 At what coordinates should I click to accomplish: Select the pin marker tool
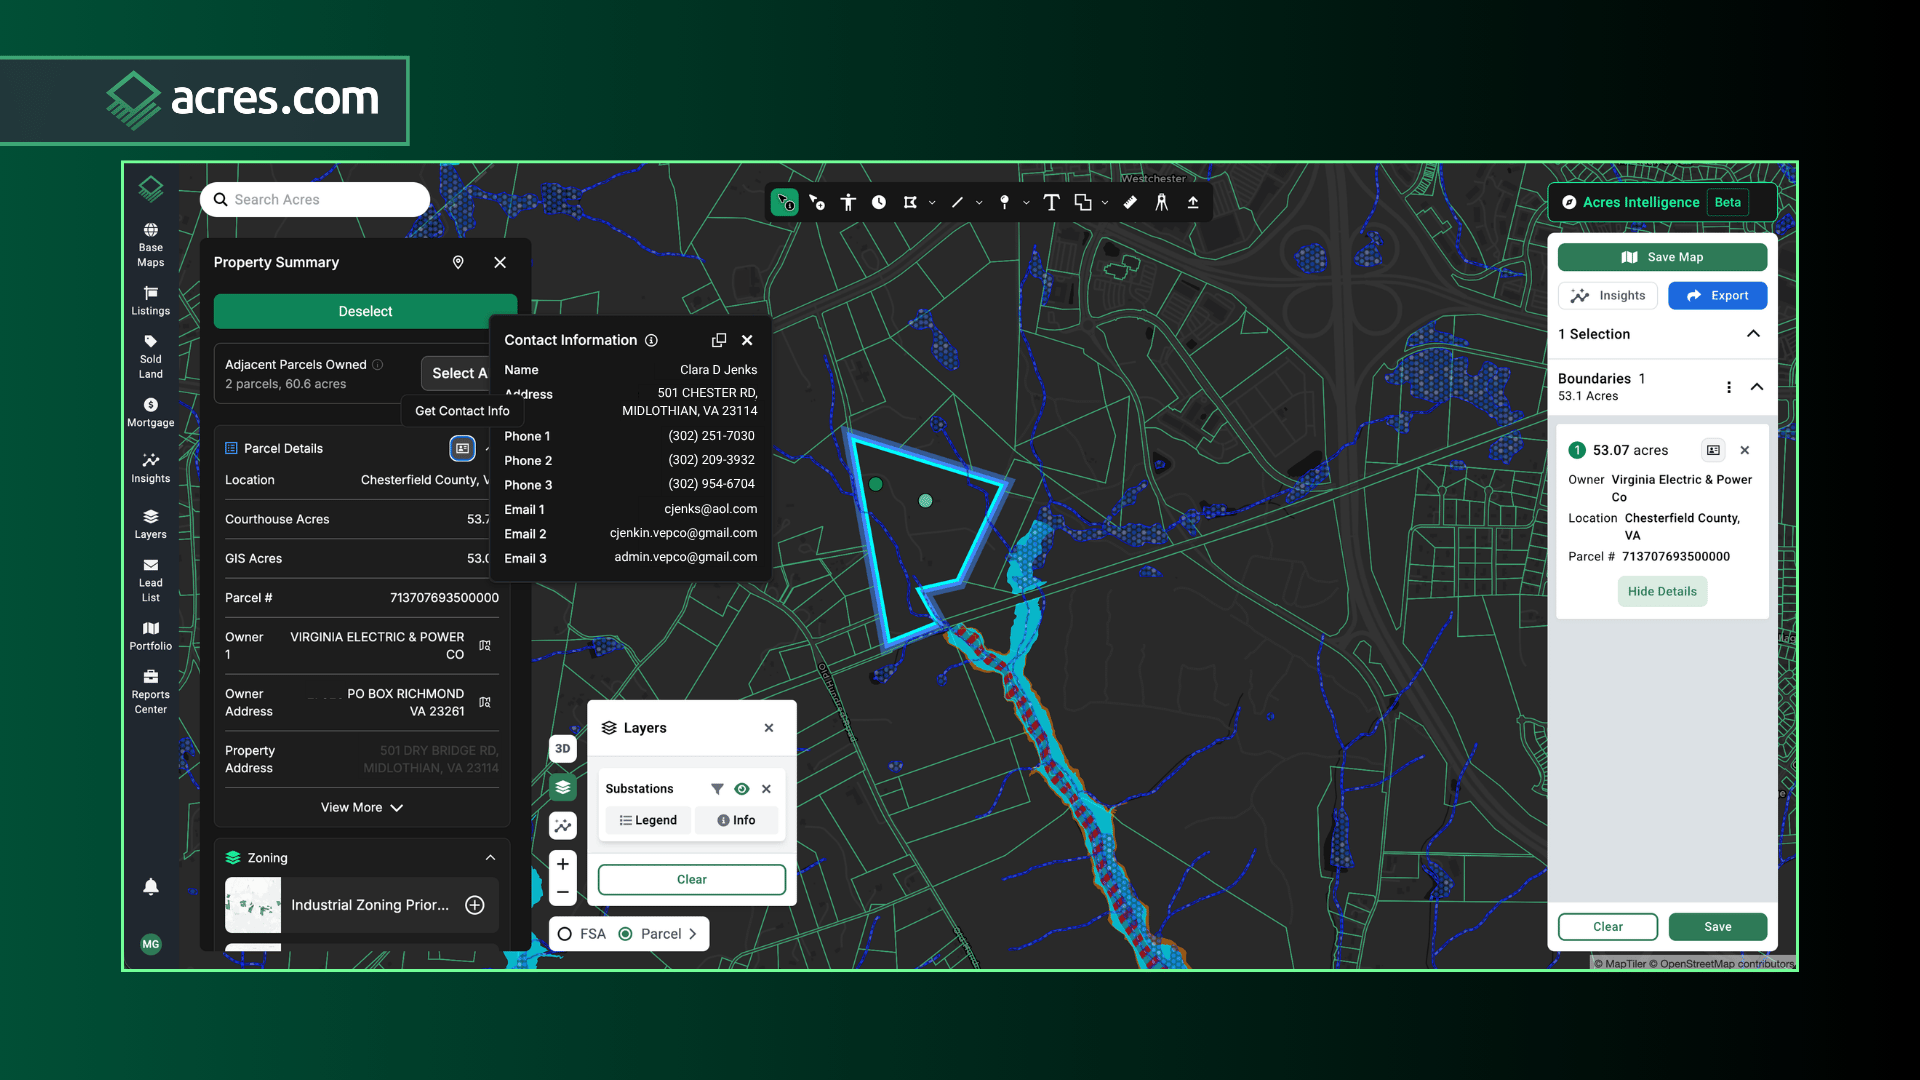(1004, 202)
